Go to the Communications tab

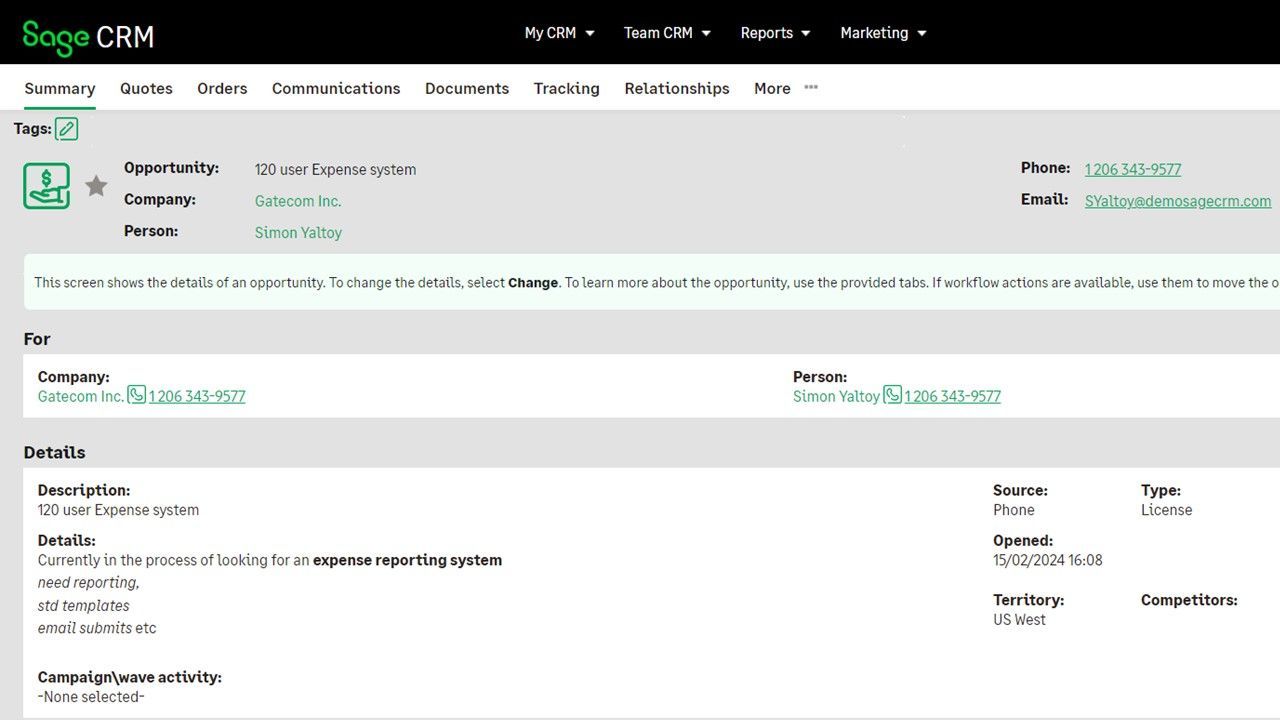click(x=336, y=88)
